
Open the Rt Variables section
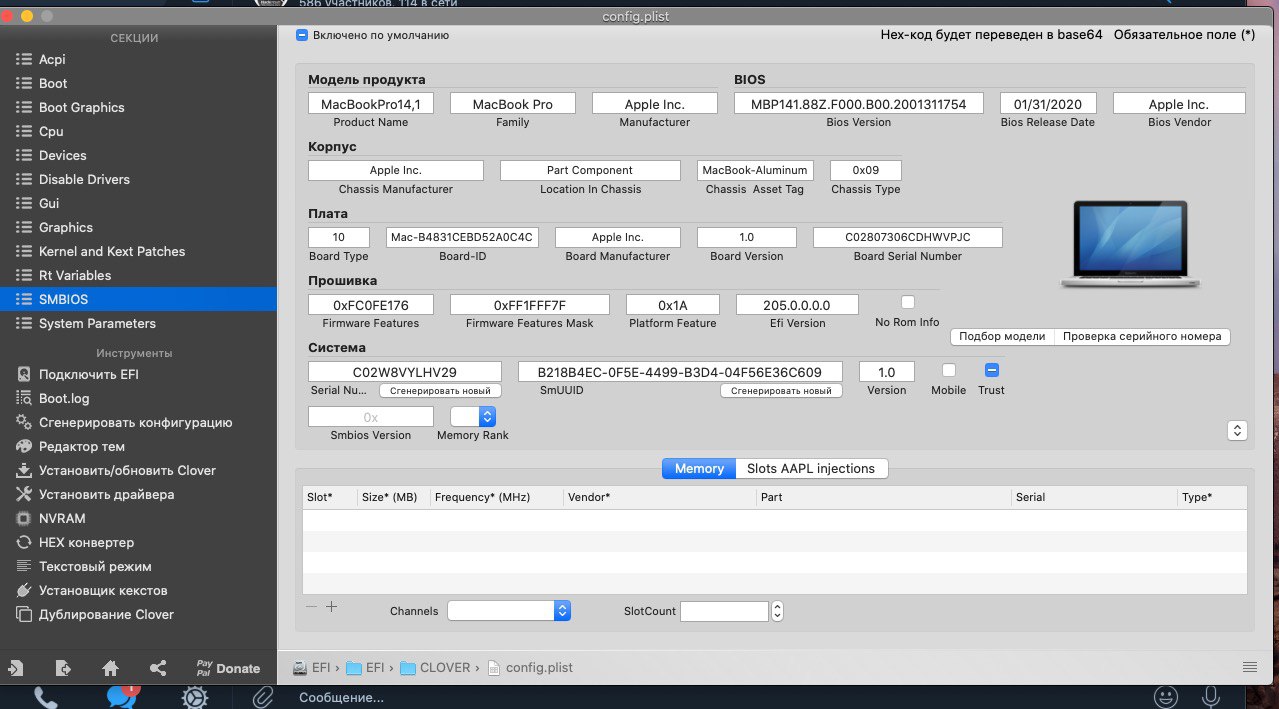click(138, 275)
